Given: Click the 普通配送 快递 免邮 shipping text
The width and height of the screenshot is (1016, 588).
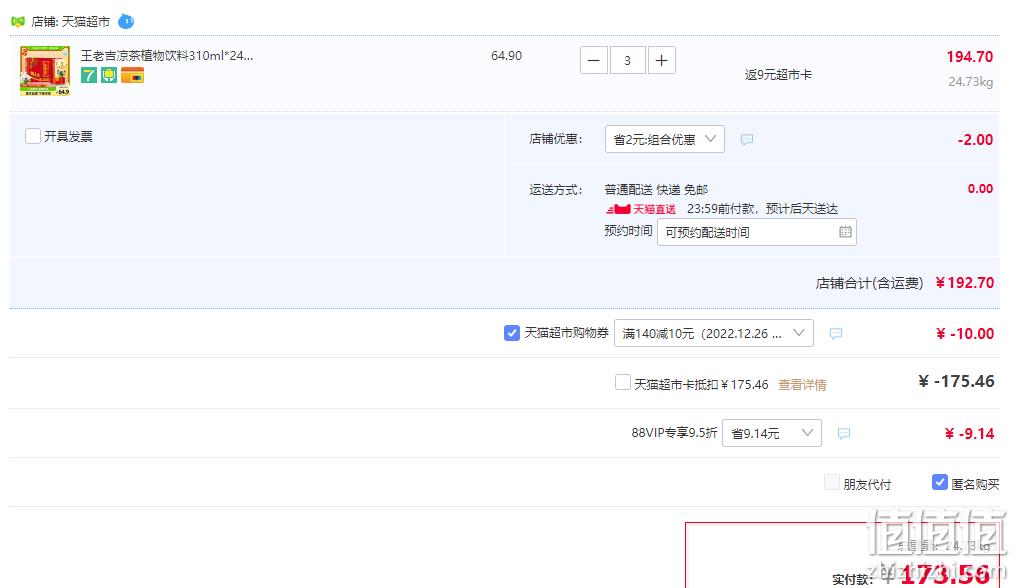Looking at the screenshot, I should [x=656, y=189].
